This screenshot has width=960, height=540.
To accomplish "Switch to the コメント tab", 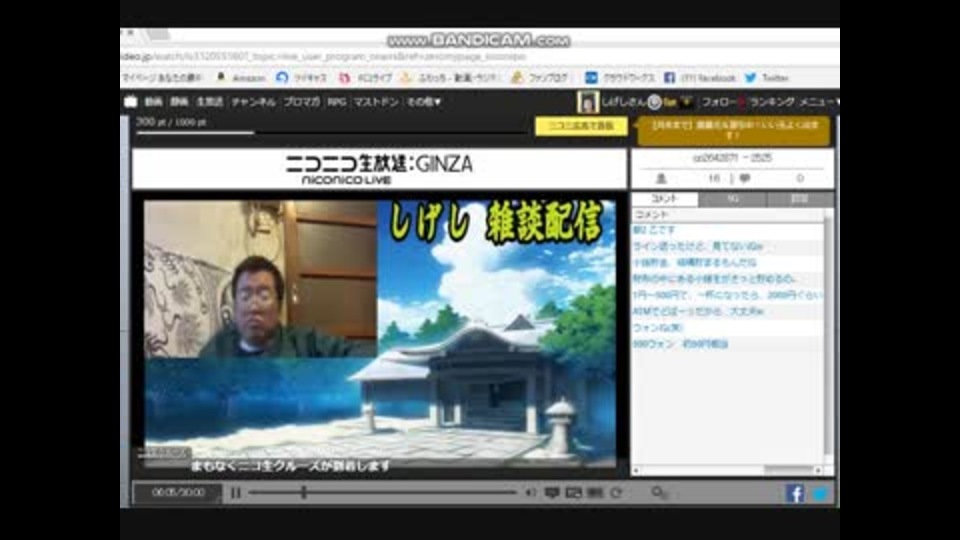I will [664, 198].
